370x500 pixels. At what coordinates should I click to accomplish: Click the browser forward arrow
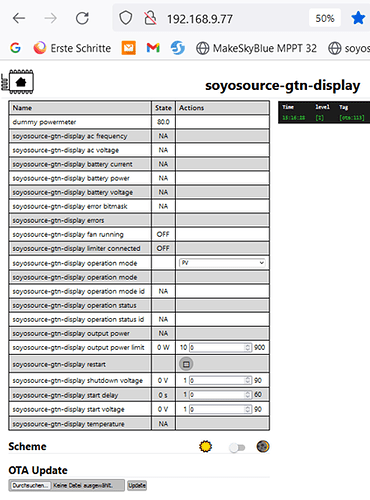(51, 18)
